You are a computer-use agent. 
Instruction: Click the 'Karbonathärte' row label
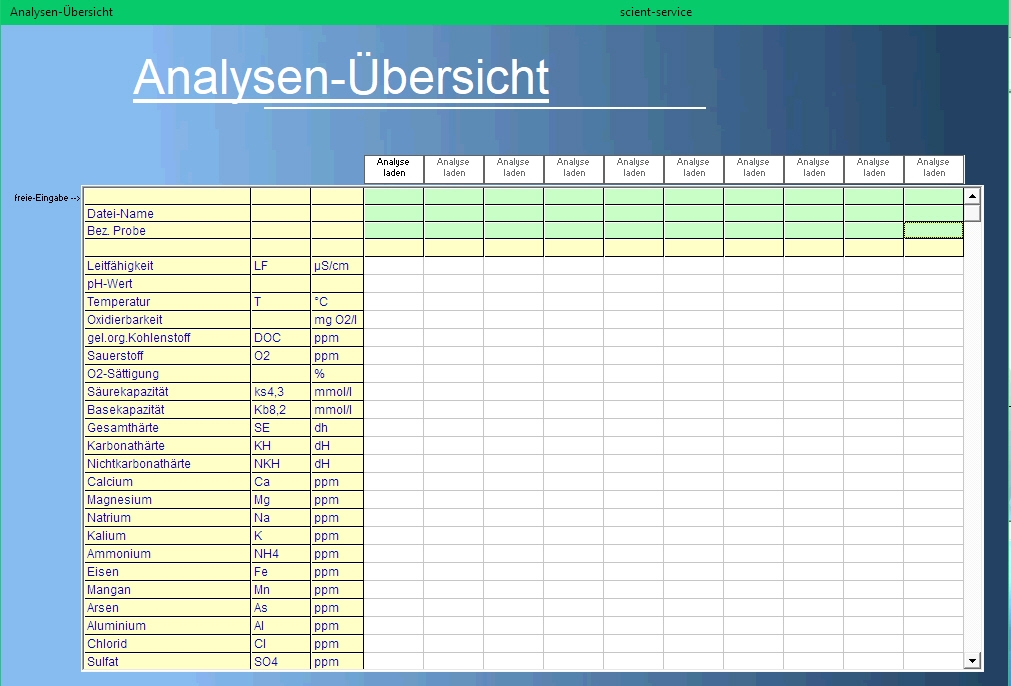click(x=167, y=446)
